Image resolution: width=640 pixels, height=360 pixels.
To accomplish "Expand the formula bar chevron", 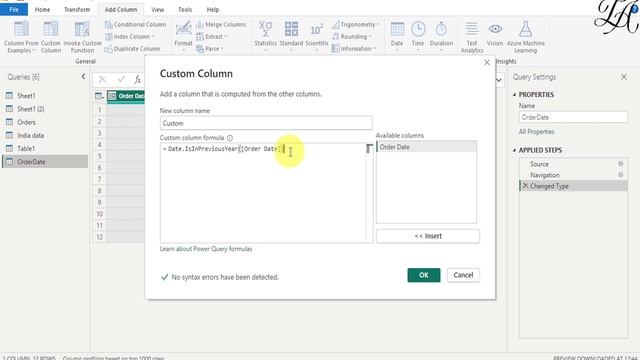I will click(x=499, y=80).
